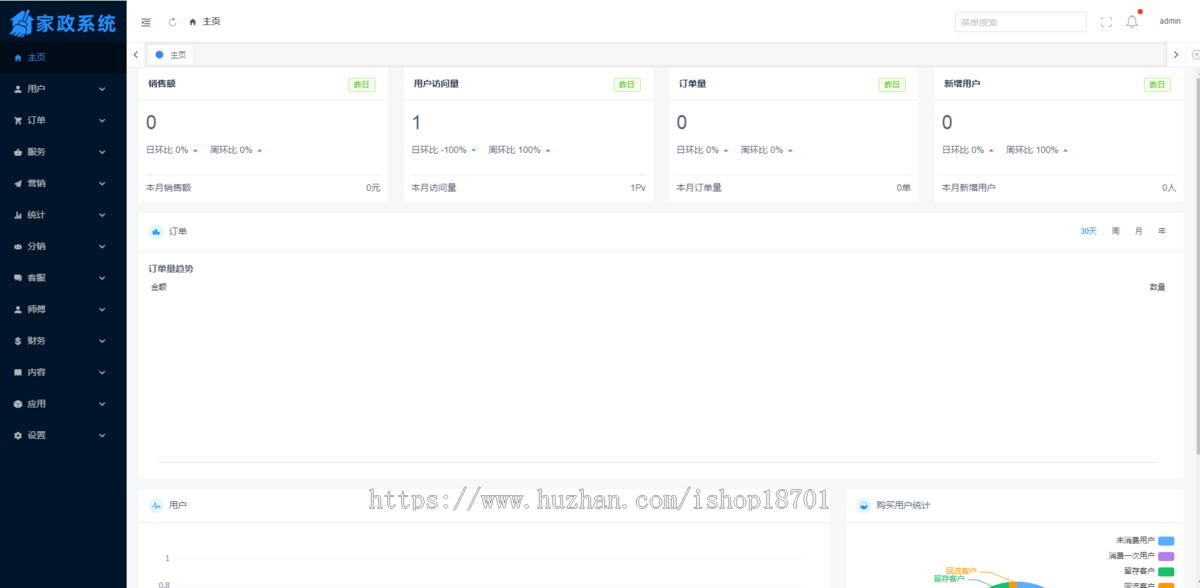Click the 应用 cube icon in sidebar
Viewport: 1200px width, 588px height.
click(18, 404)
